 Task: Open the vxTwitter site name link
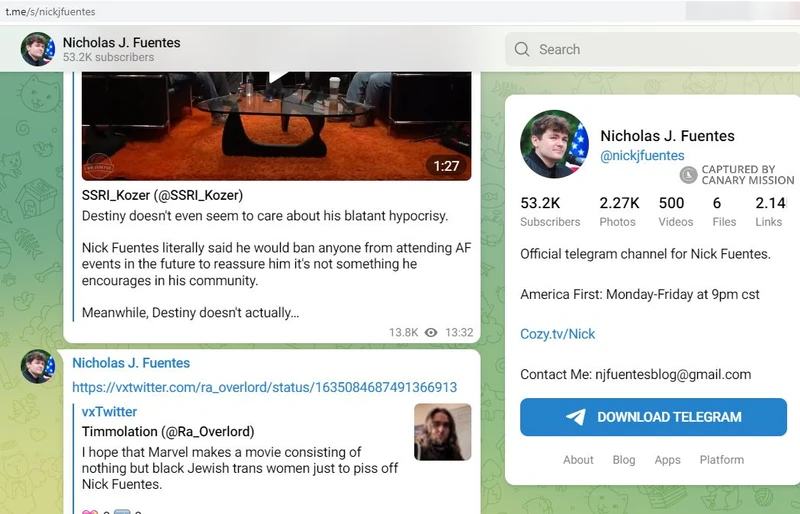coord(109,411)
